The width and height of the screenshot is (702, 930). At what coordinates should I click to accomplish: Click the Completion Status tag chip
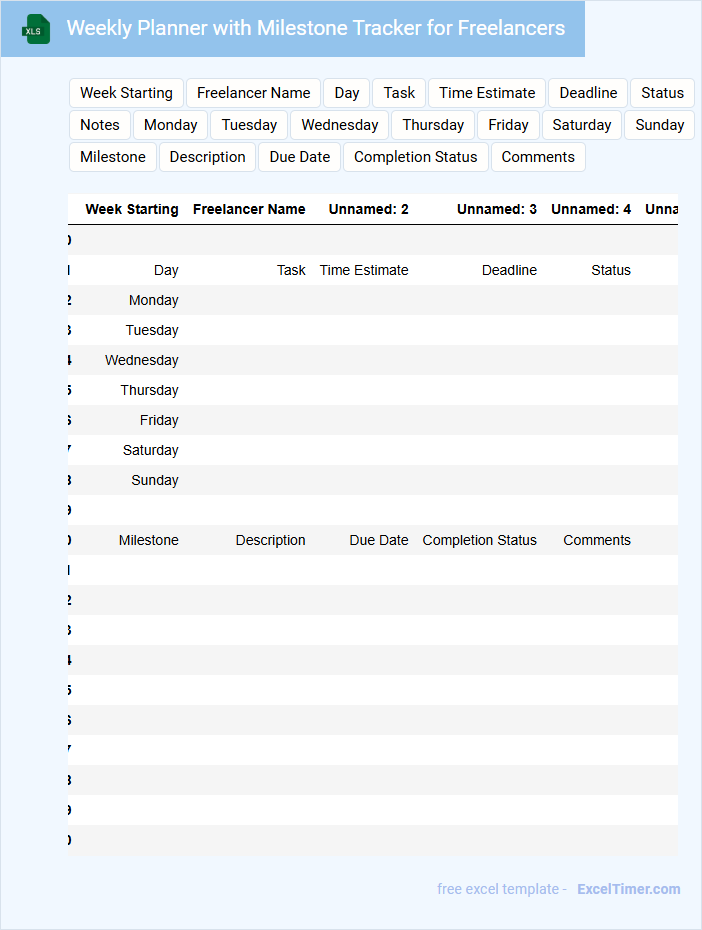click(416, 157)
